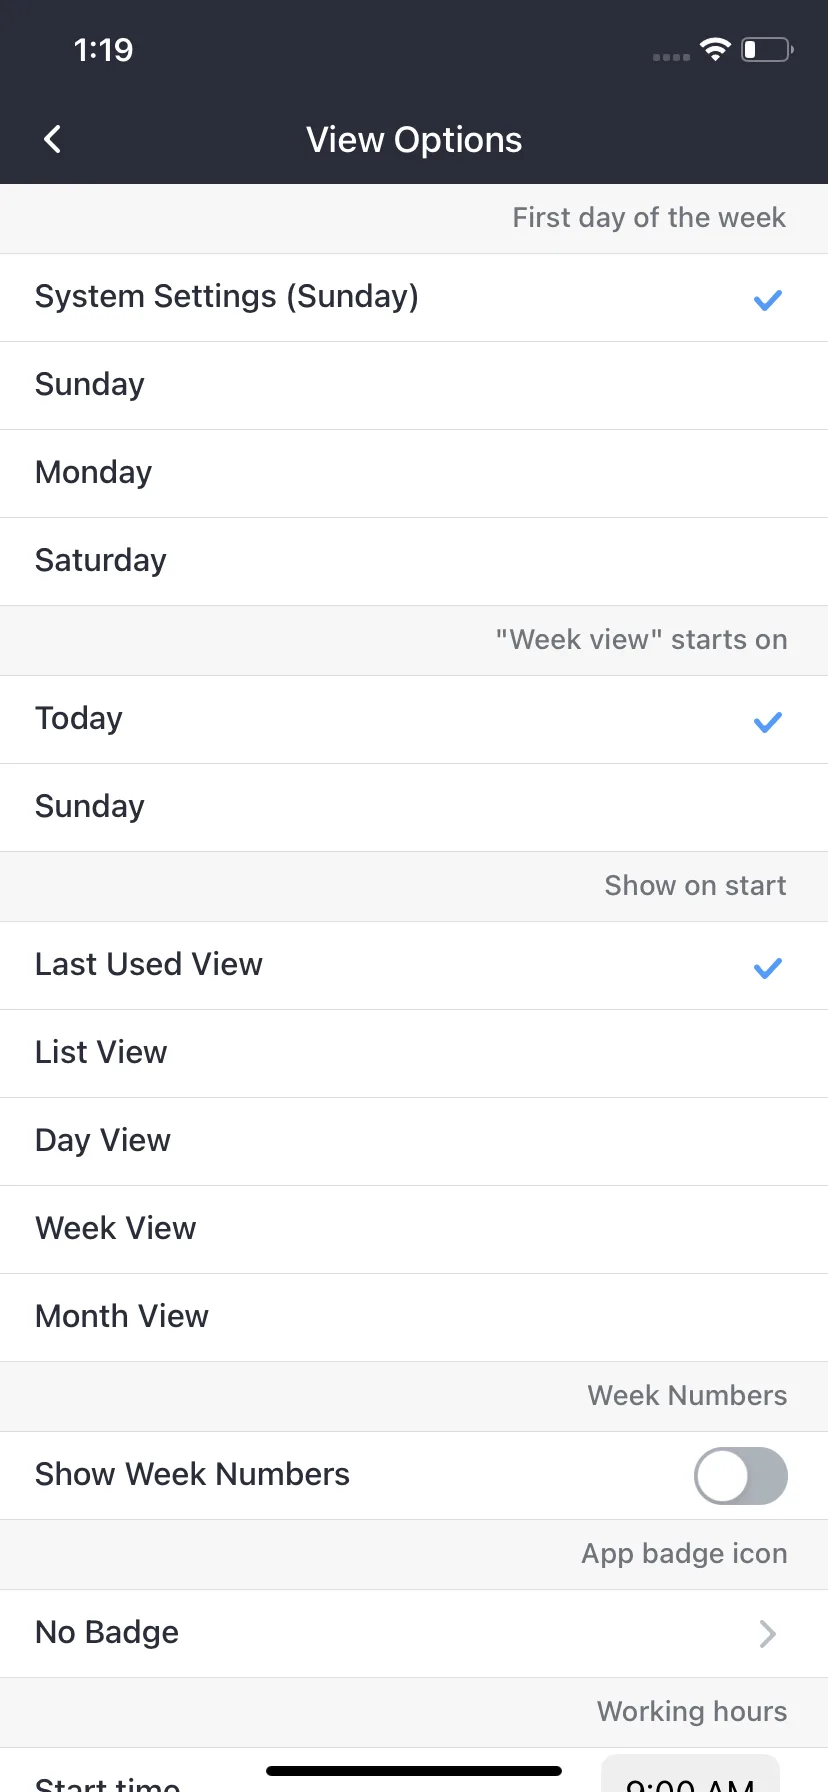The width and height of the screenshot is (828, 1792).
Task: Choose Day View on start
Action: click(414, 1141)
